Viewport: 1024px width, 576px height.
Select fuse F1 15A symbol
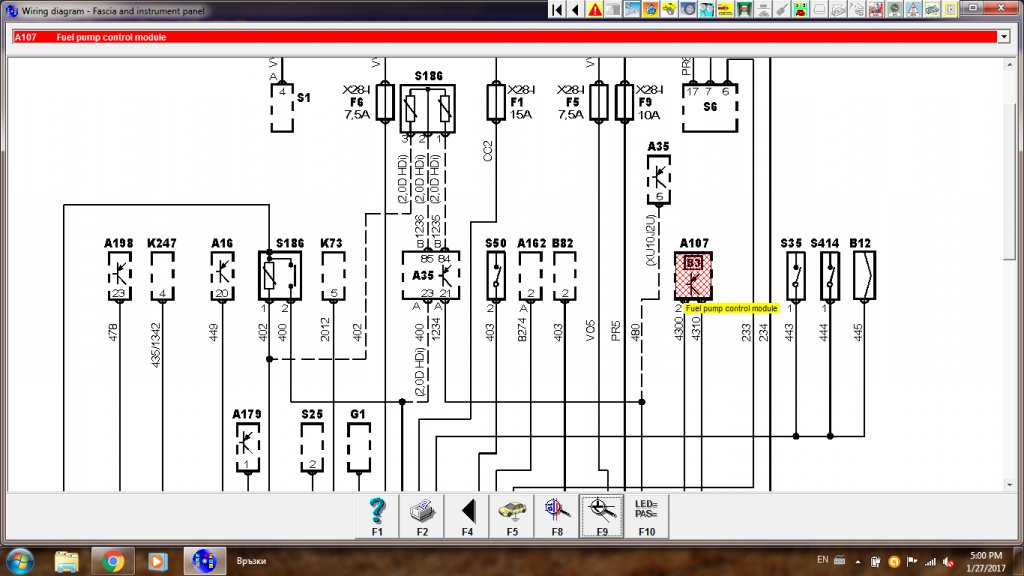click(x=496, y=102)
